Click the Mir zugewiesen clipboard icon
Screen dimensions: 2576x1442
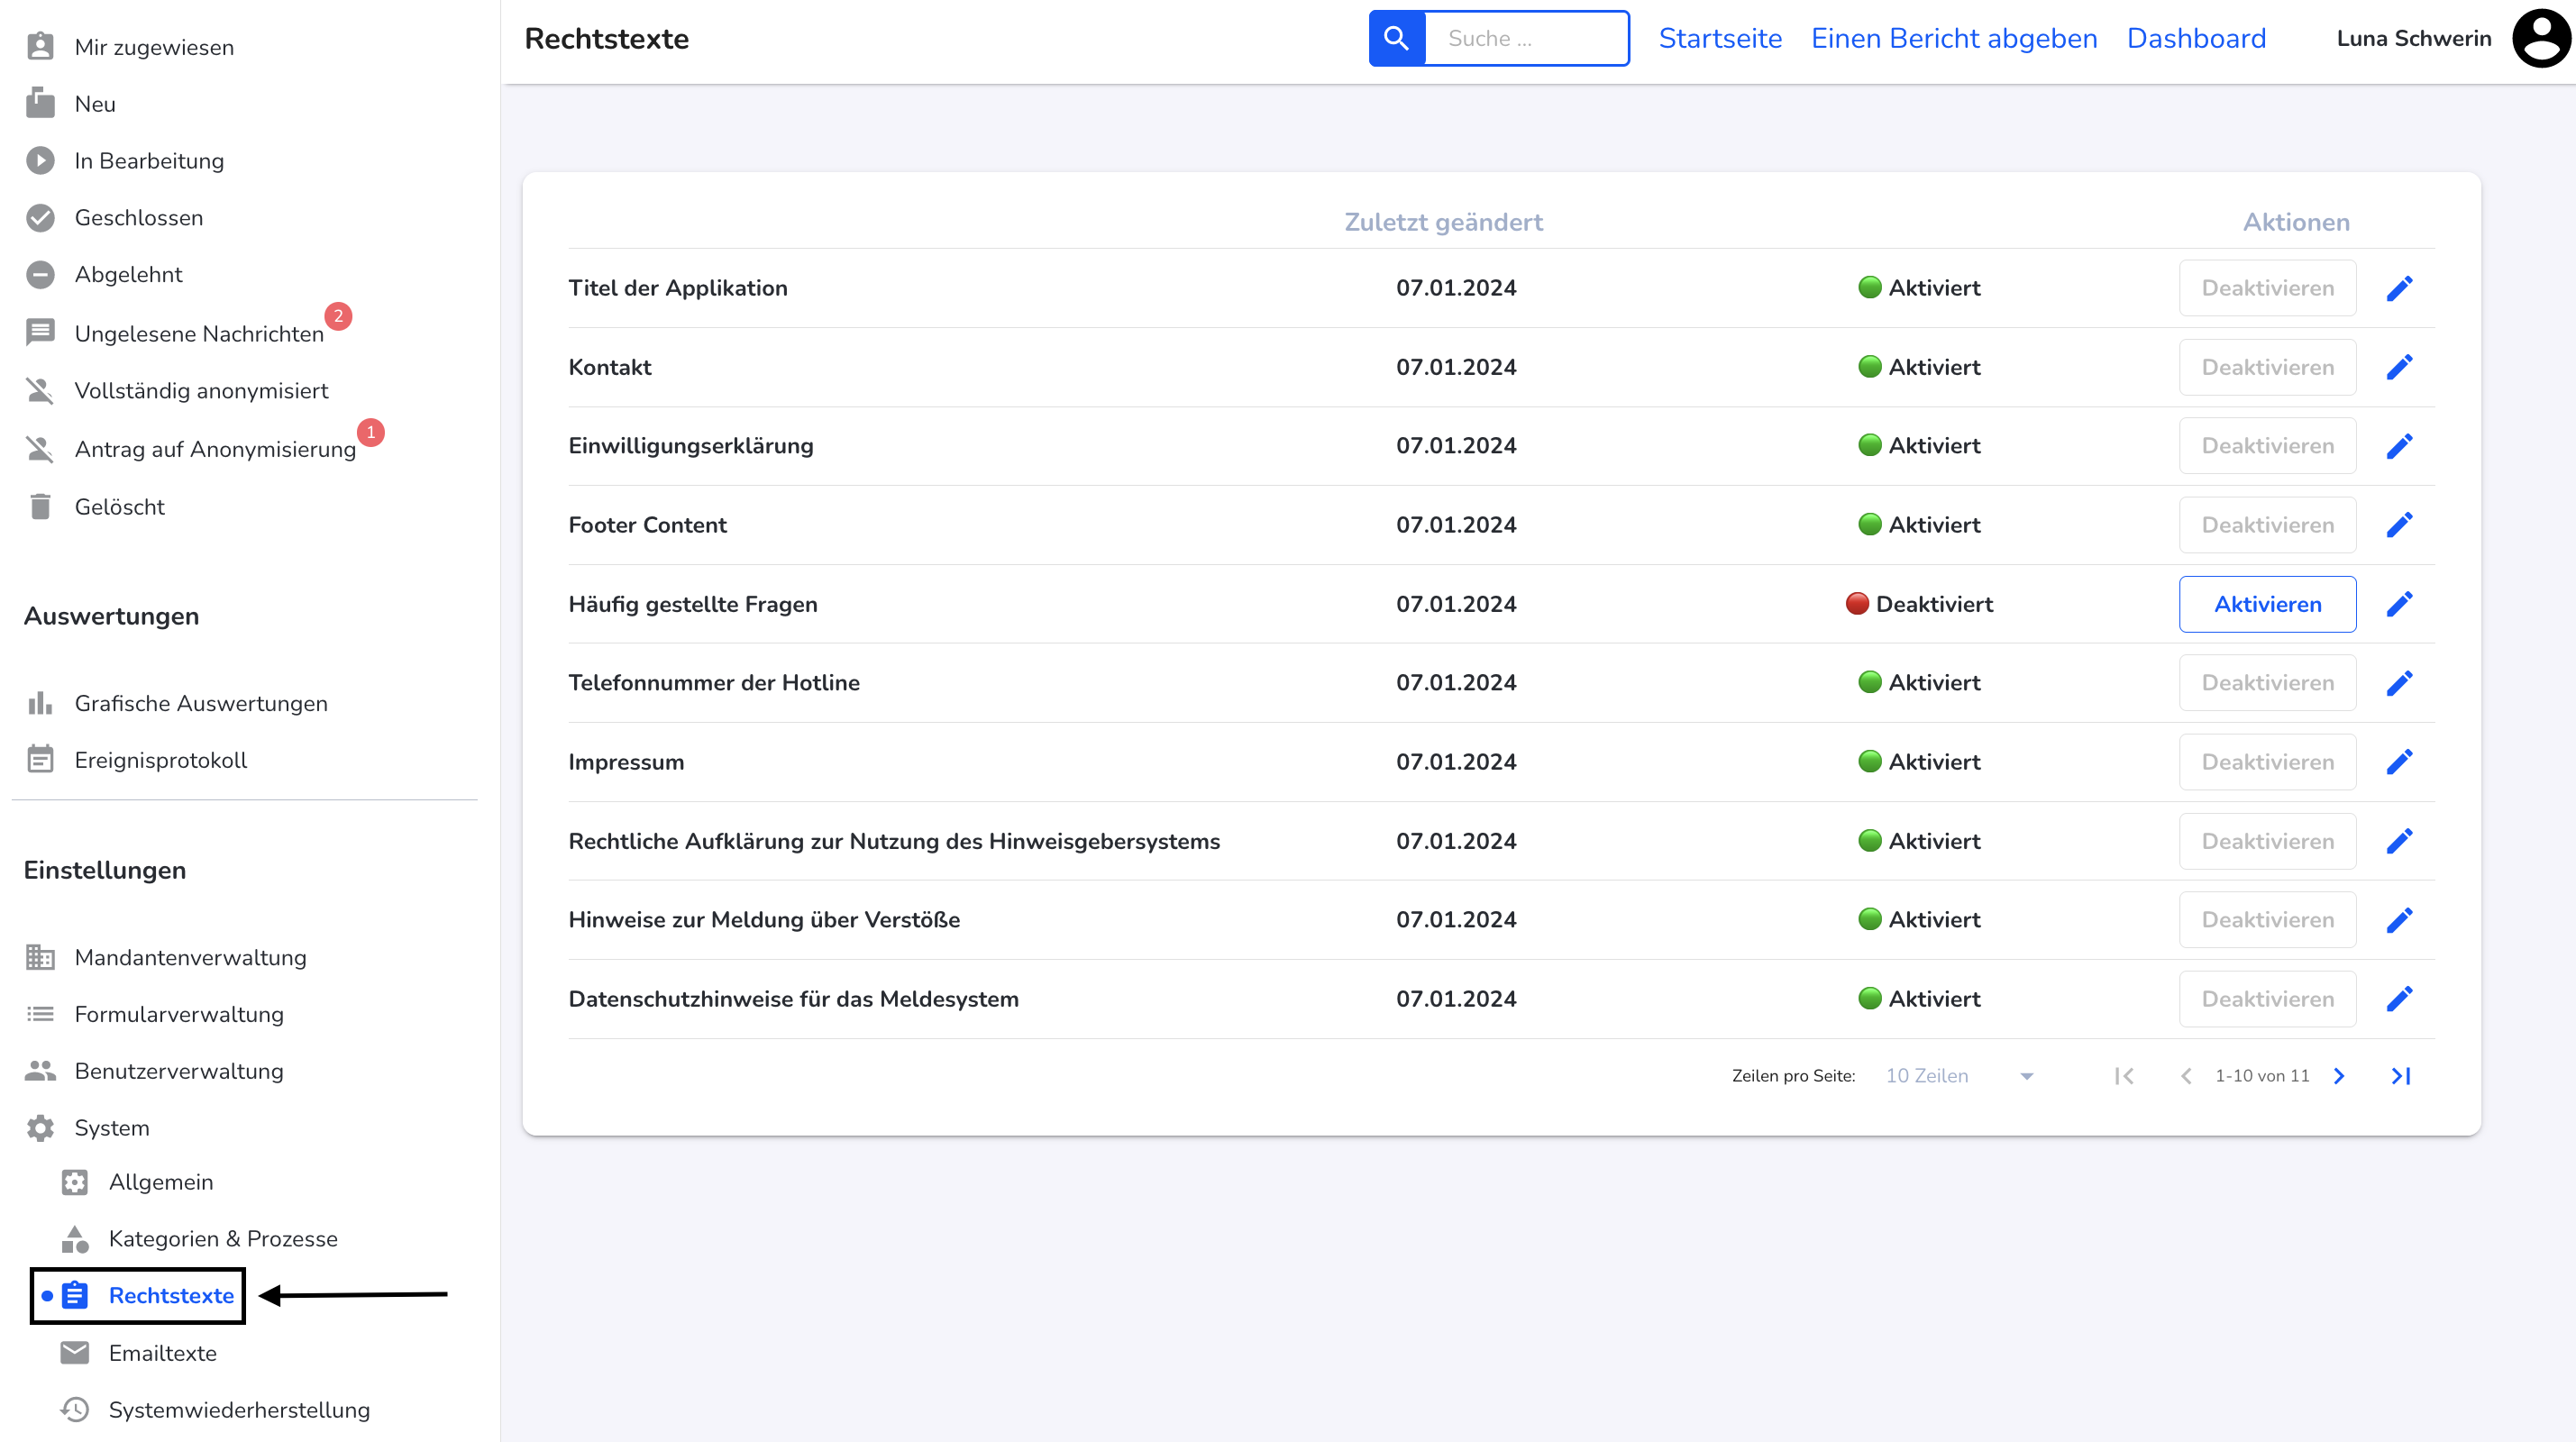coord(40,46)
